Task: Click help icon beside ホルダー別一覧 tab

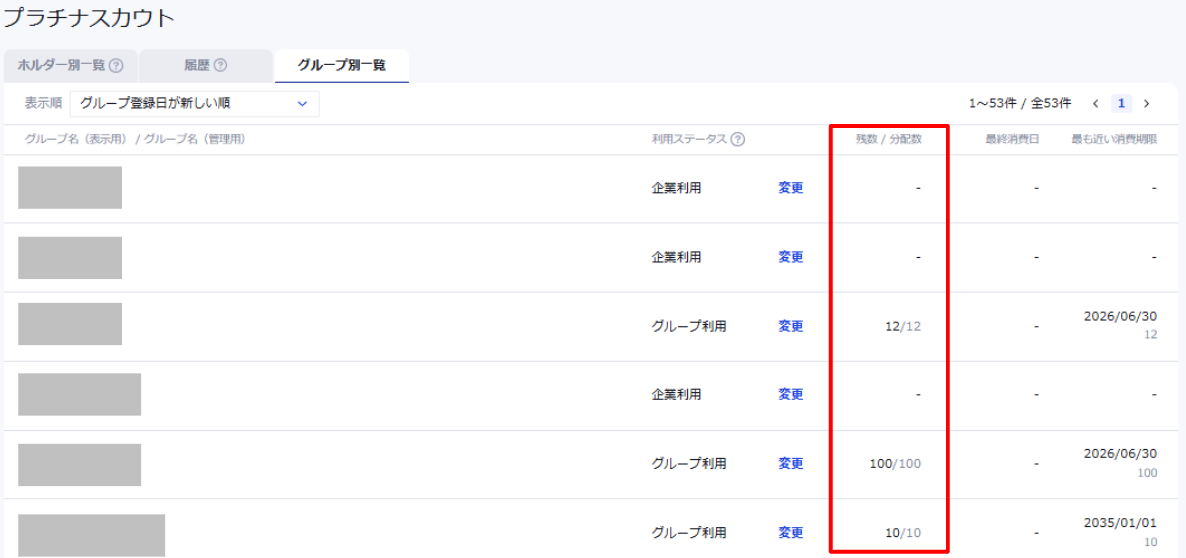Action: coord(116,66)
